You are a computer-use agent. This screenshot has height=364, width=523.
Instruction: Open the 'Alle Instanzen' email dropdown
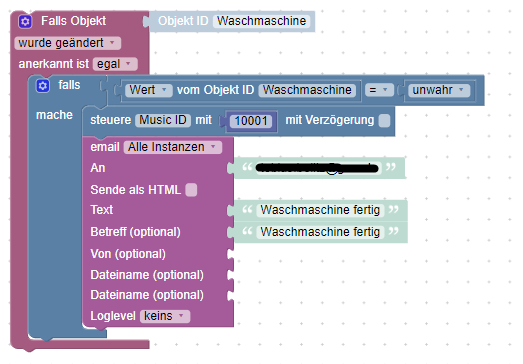click(172, 147)
